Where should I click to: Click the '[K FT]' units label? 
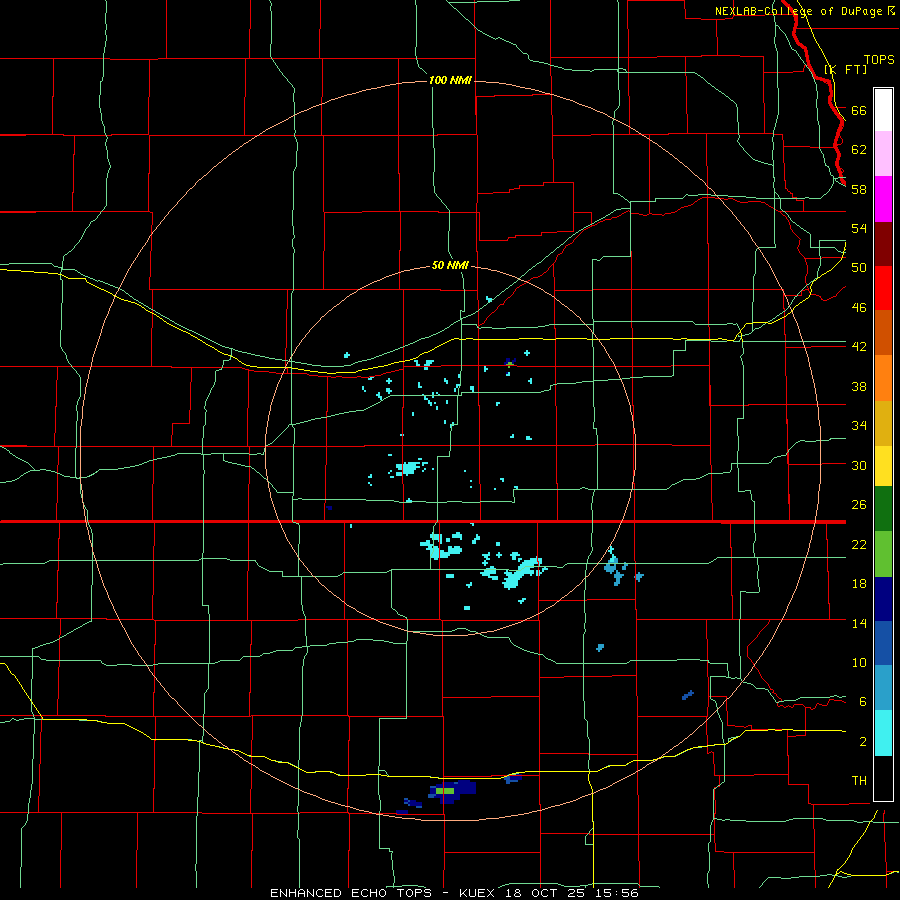pos(845,69)
